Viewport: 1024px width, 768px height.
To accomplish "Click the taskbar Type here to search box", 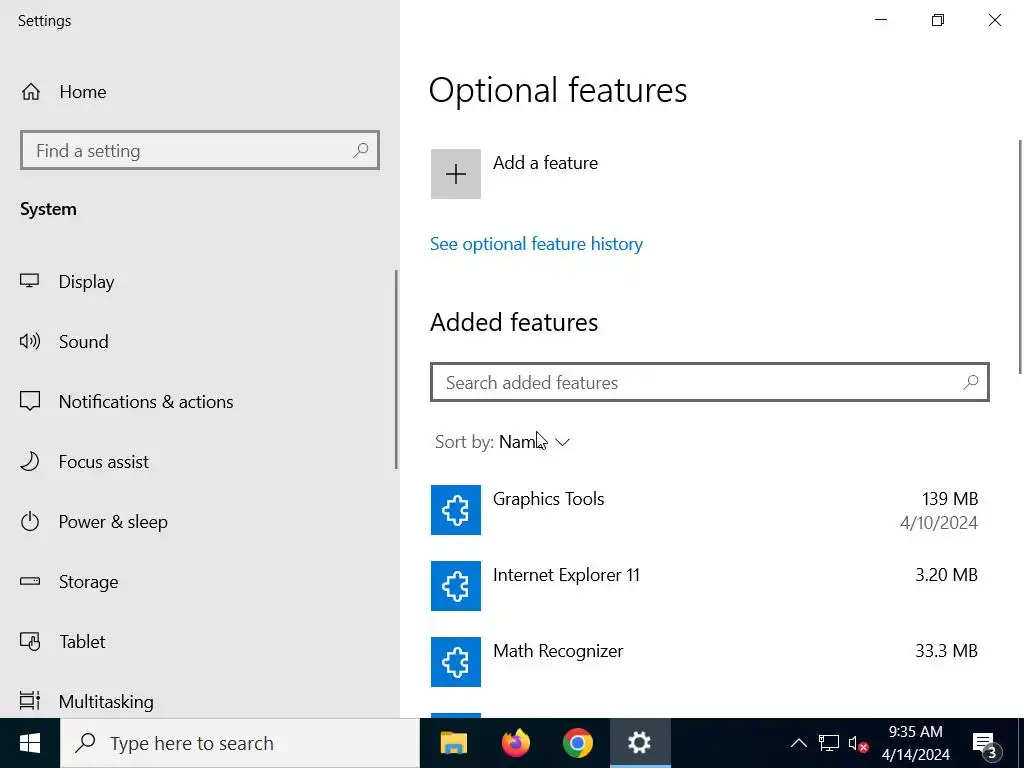I will click(240, 743).
